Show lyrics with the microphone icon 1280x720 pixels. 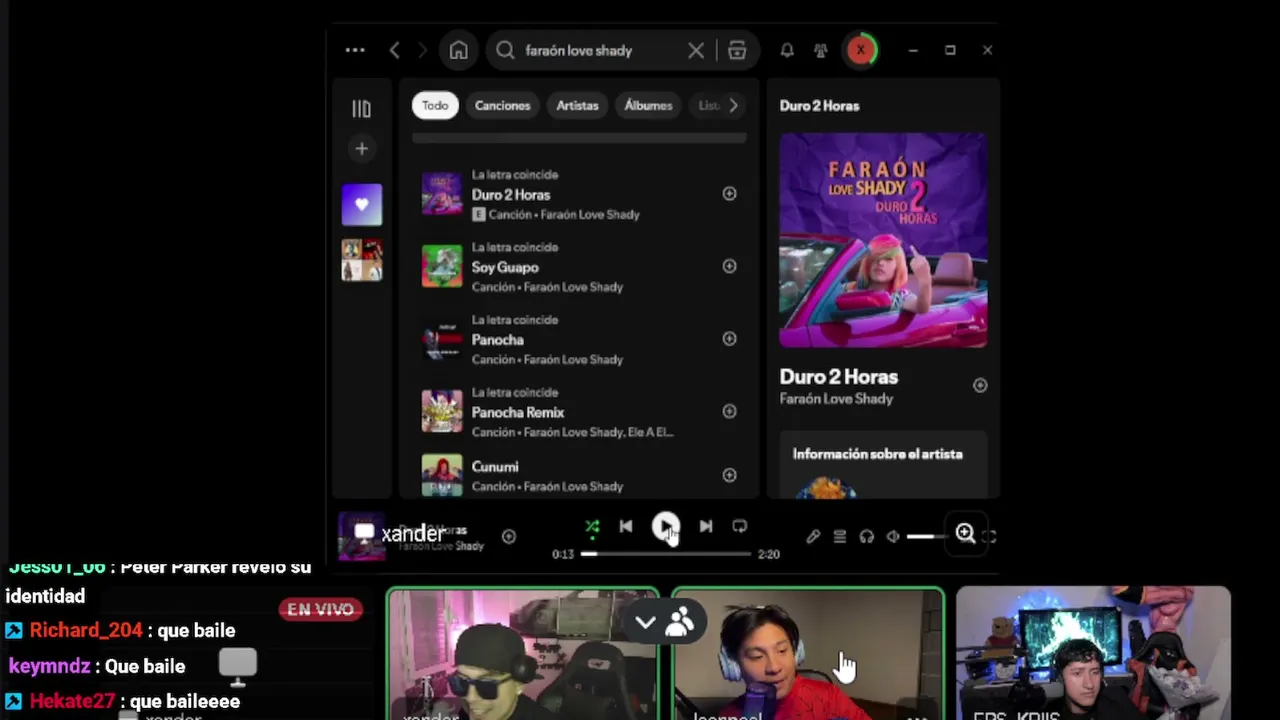pos(813,537)
